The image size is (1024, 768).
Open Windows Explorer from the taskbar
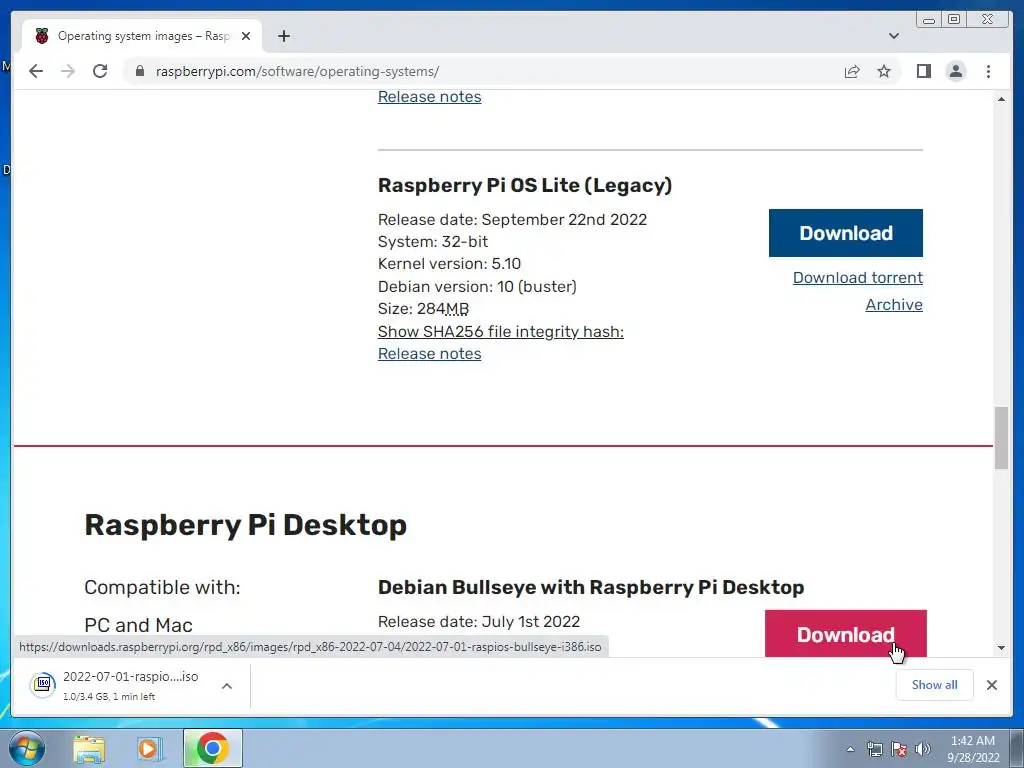89,748
